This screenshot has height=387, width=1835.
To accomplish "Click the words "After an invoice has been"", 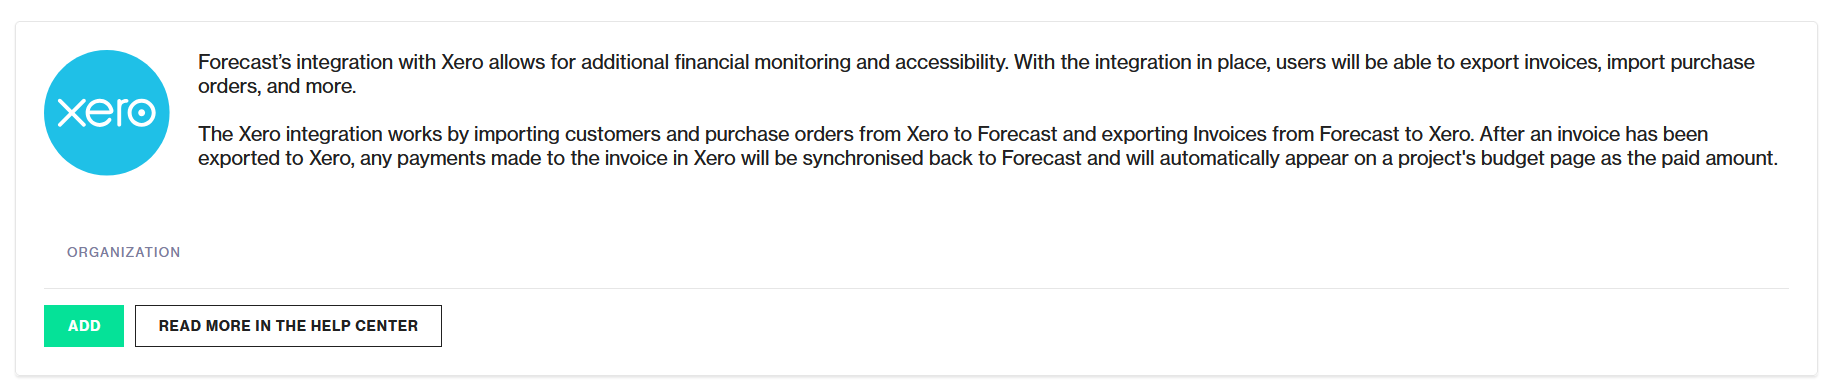I will [1594, 134].
